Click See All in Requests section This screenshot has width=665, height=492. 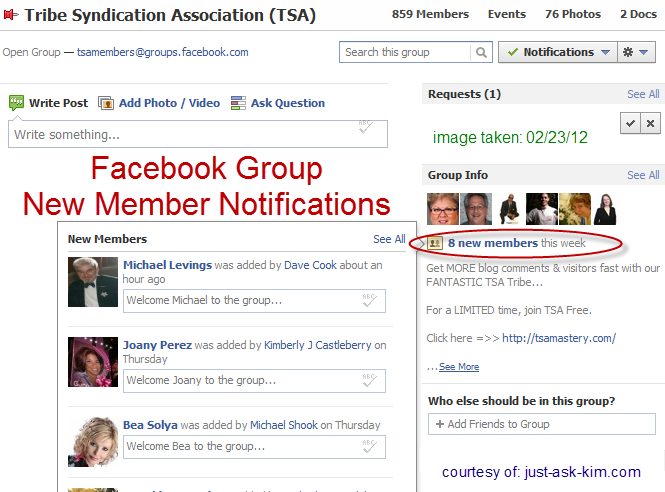point(643,94)
